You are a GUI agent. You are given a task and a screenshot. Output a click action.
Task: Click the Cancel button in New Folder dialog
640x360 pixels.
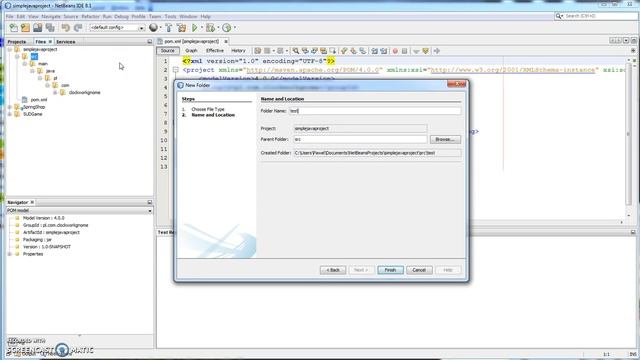pos(419,270)
